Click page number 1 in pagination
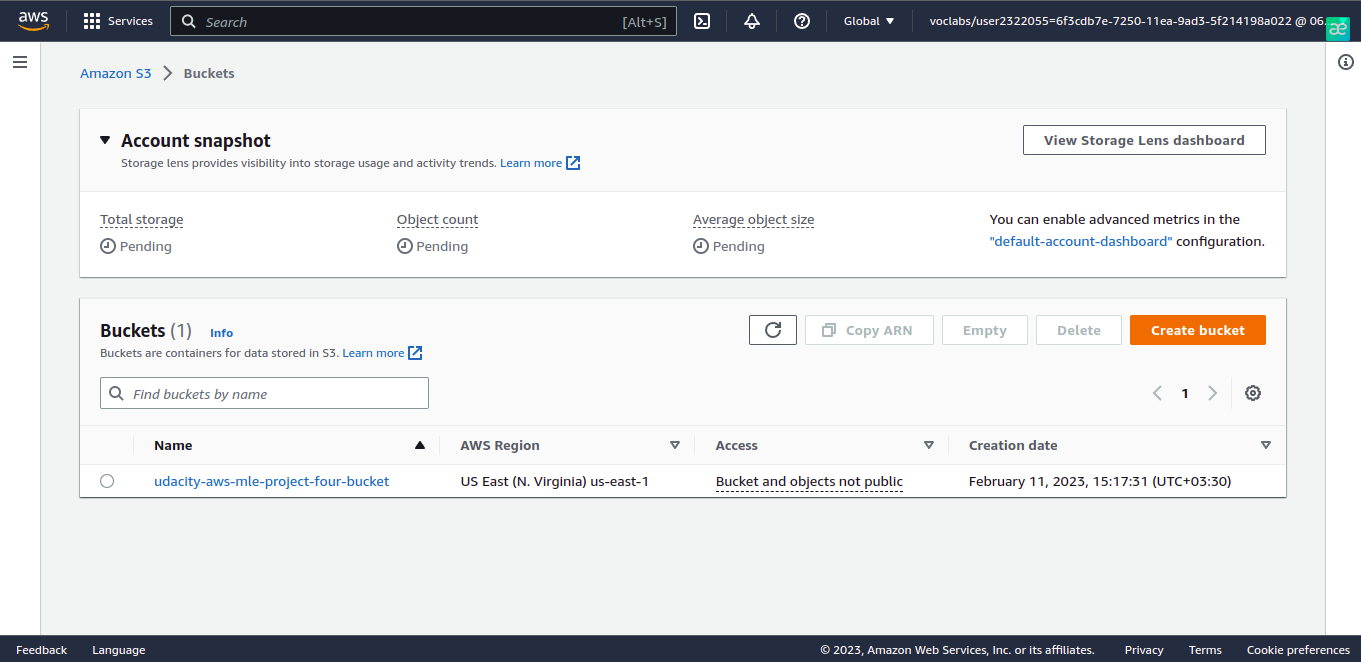The image size is (1361, 662). 1185,393
